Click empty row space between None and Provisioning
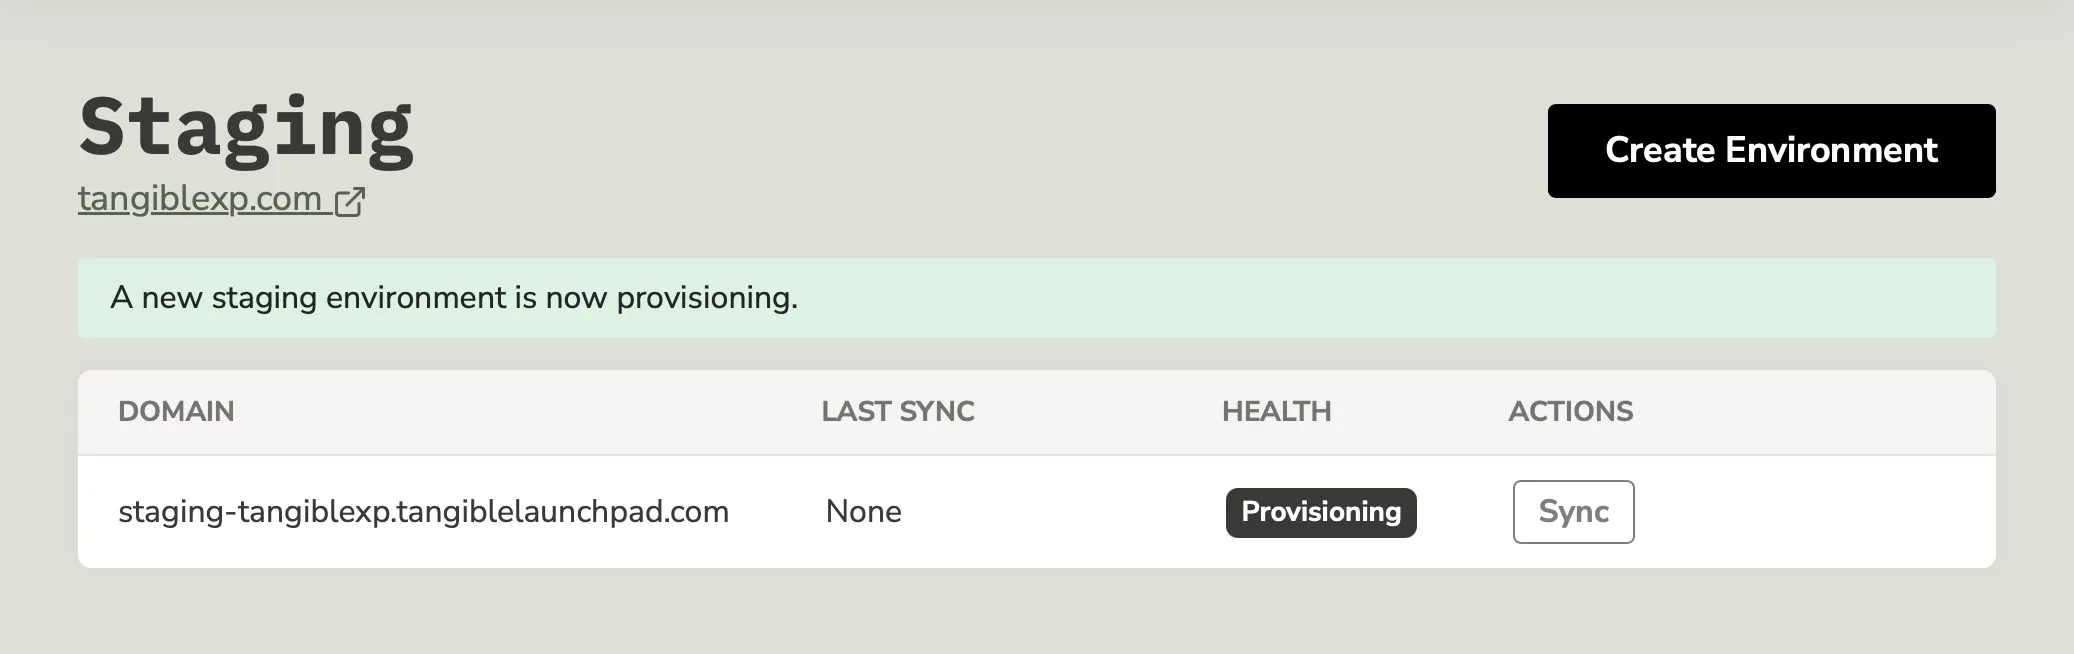 click(1060, 512)
